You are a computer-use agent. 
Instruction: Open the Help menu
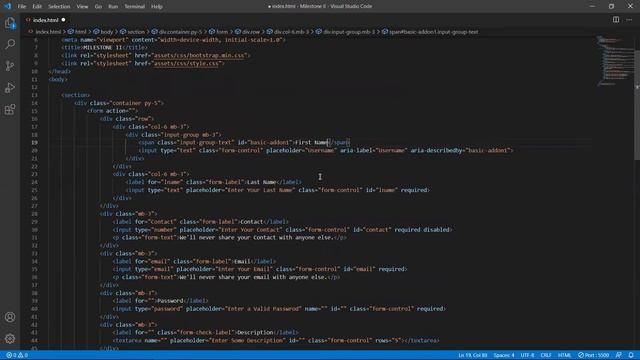pyautogui.click(x=157, y=7)
